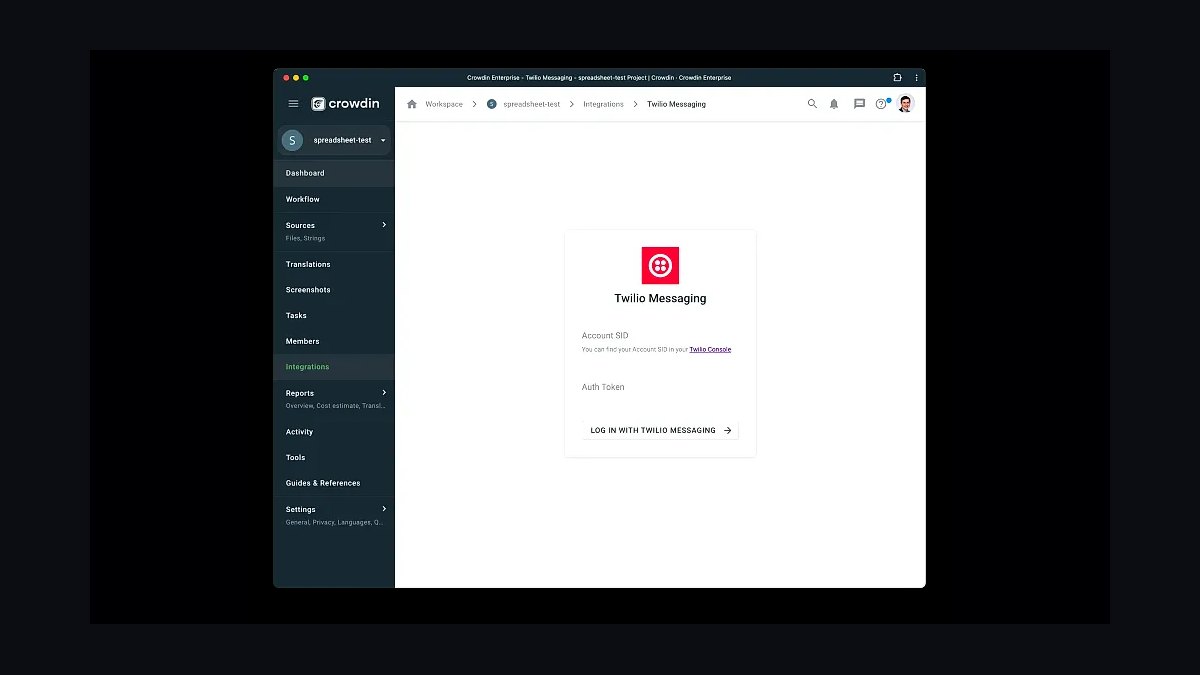Viewport: 1200px width, 675px height.
Task: Open the browser three-dot menu
Action: tap(916, 77)
